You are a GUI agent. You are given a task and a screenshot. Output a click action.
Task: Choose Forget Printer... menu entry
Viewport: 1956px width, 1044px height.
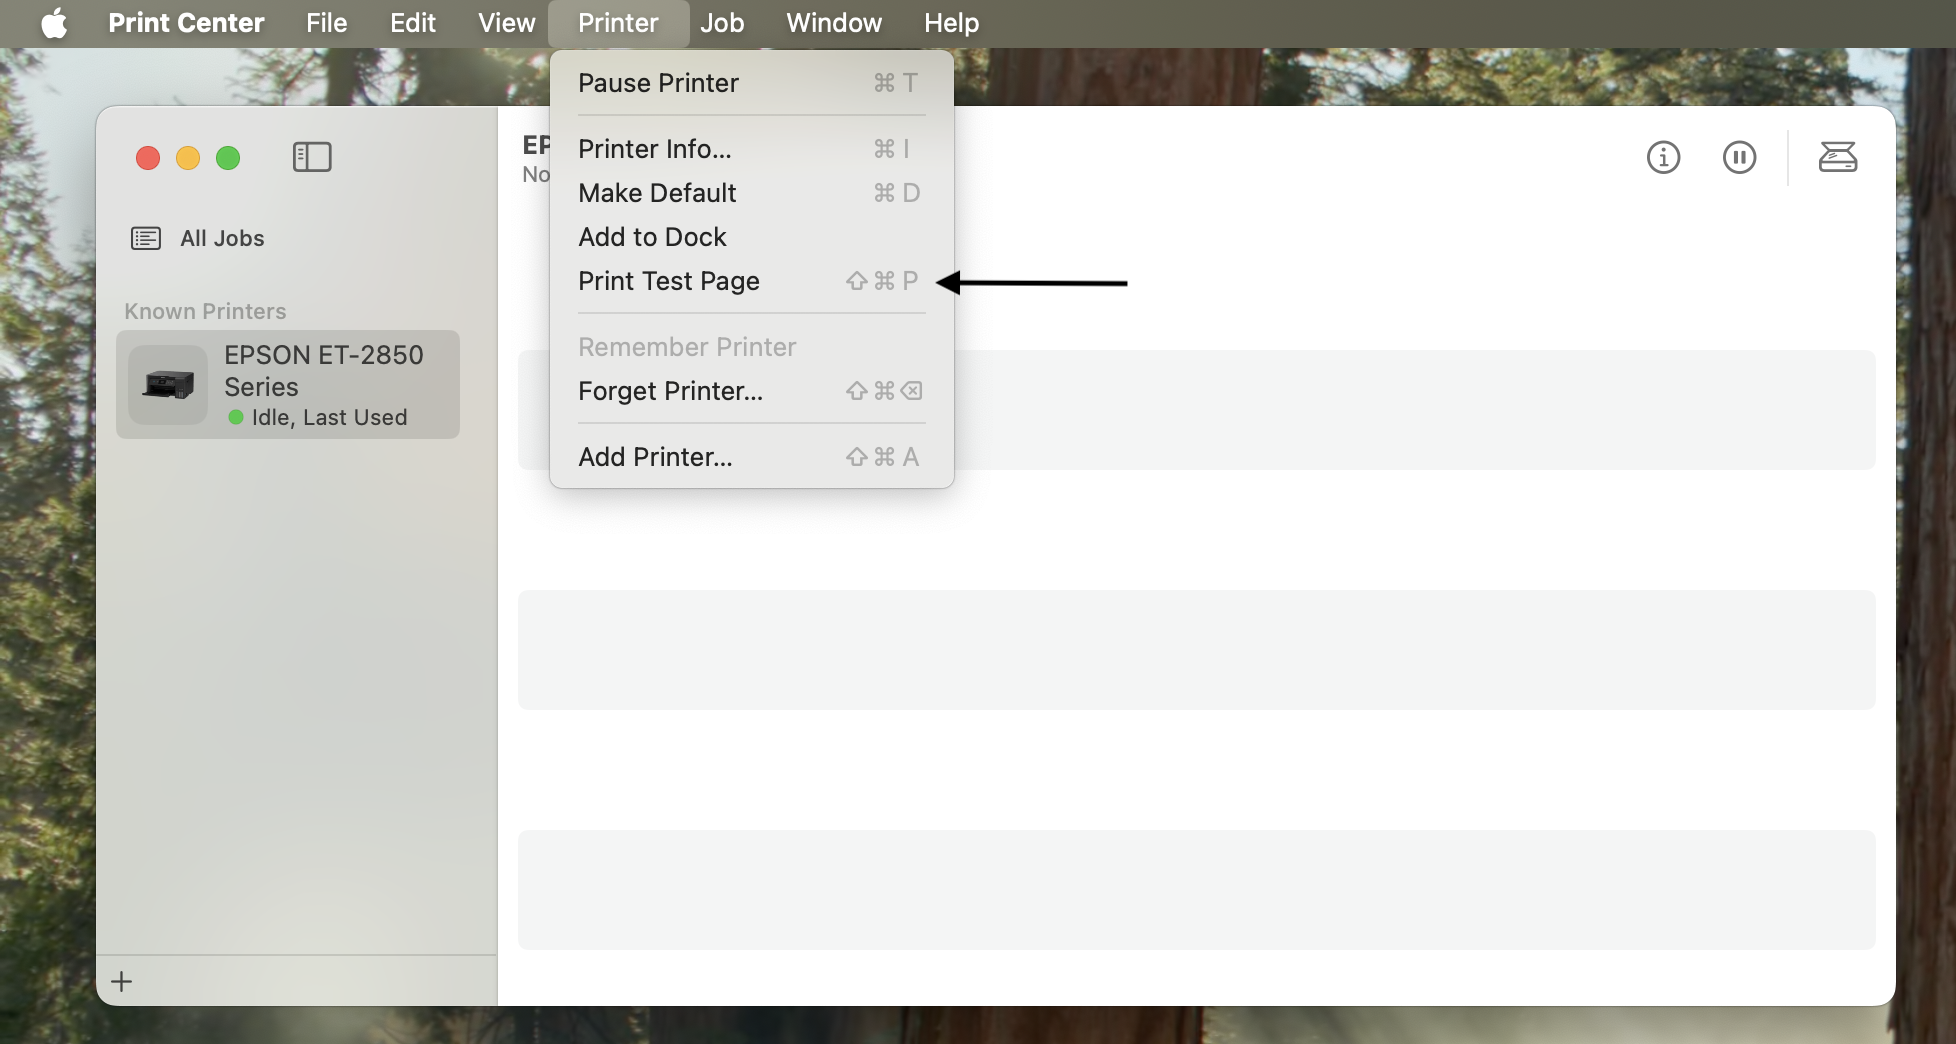tap(752, 391)
